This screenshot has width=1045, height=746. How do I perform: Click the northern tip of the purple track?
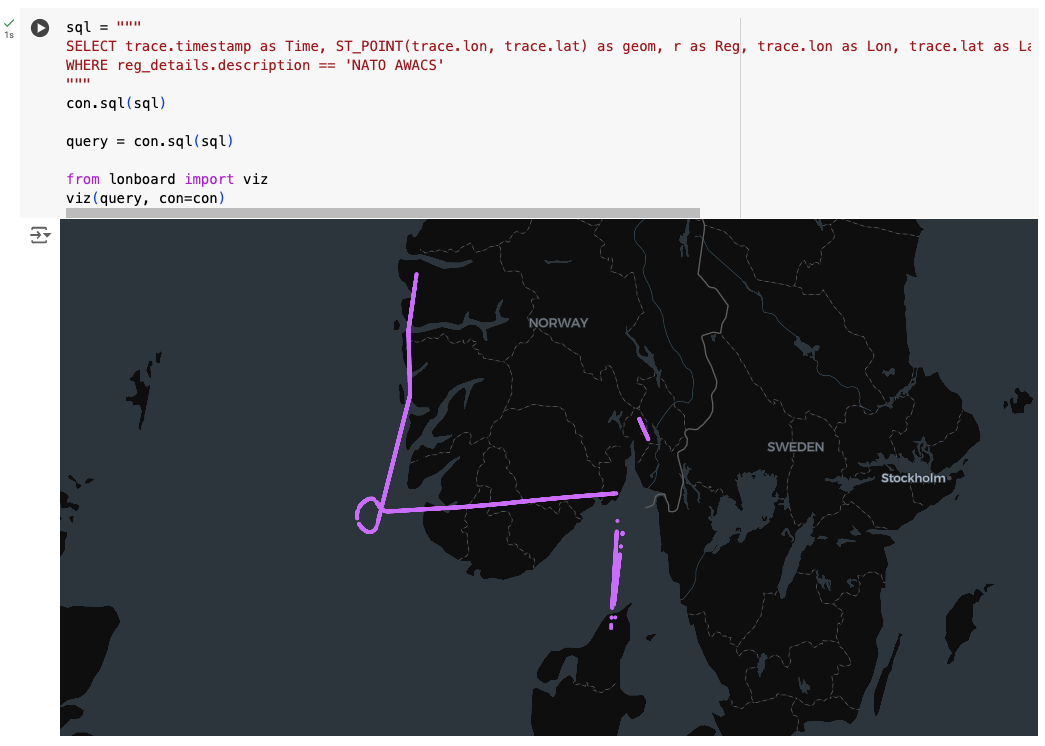416,276
